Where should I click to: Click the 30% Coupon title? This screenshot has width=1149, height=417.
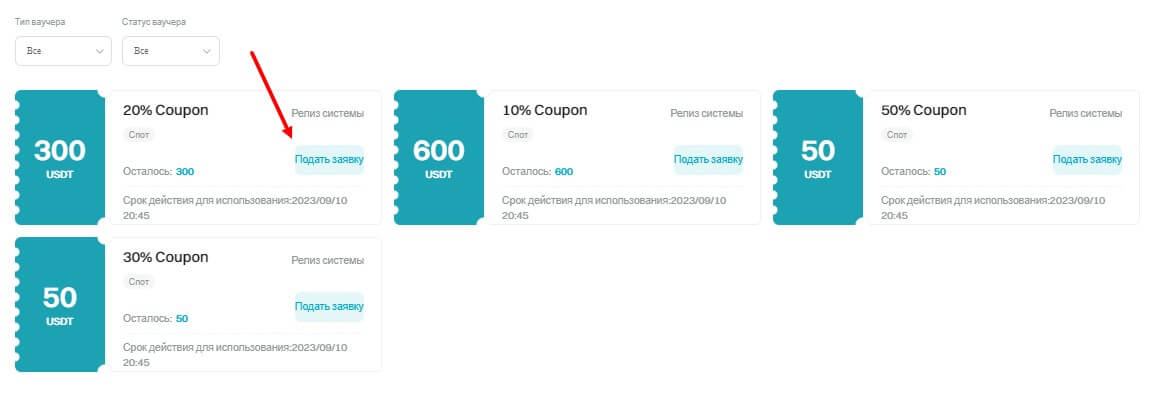165,257
